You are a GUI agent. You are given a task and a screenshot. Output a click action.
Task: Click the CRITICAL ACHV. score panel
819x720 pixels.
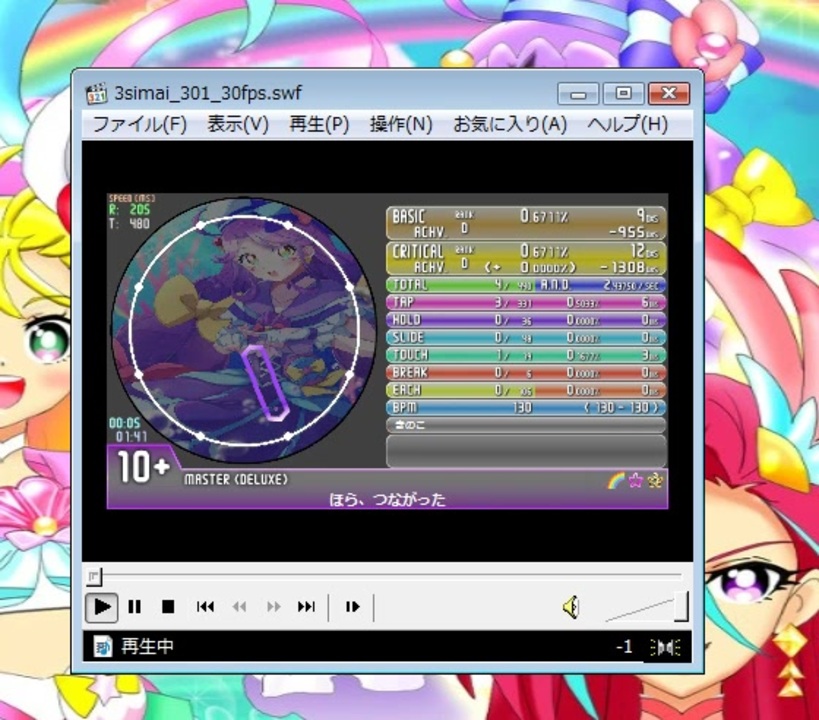pyautogui.click(x=526, y=259)
